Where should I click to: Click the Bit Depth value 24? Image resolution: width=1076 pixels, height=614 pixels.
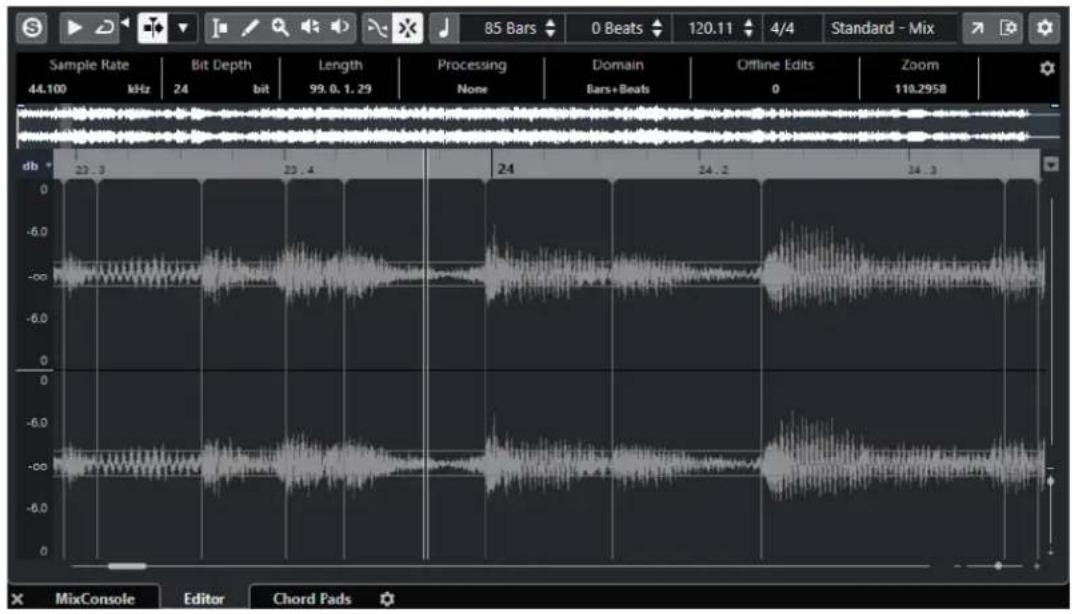coord(181,89)
